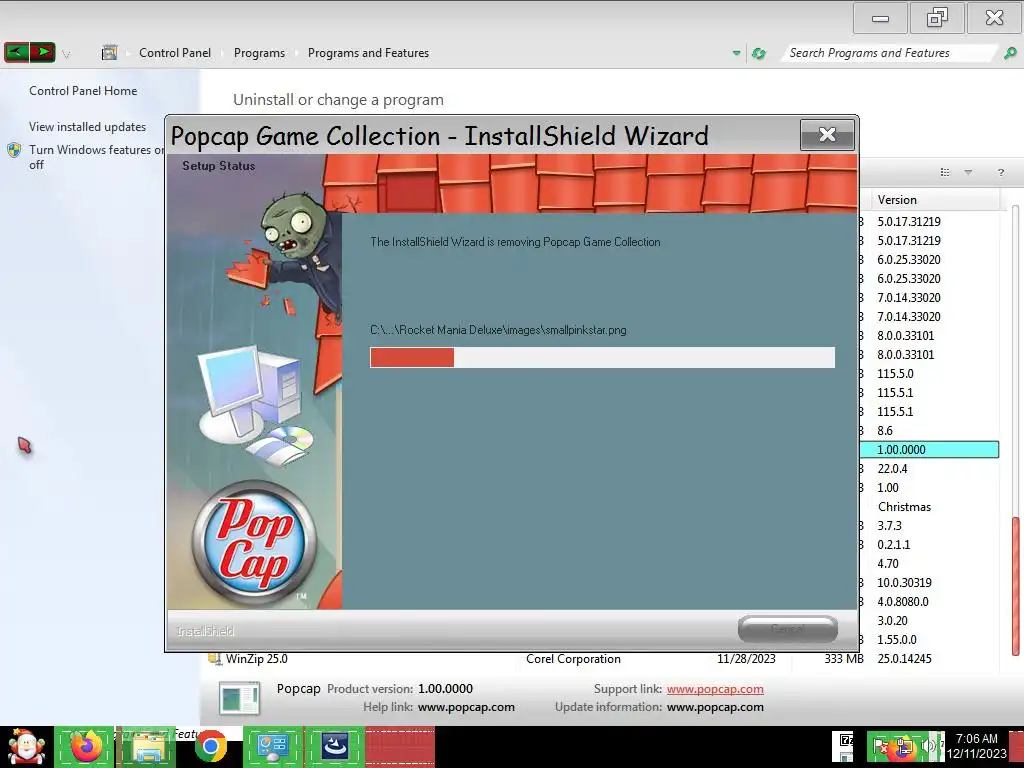This screenshot has height=768, width=1024.
Task: Go forward with the green right arrow
Action: [42, 52]
